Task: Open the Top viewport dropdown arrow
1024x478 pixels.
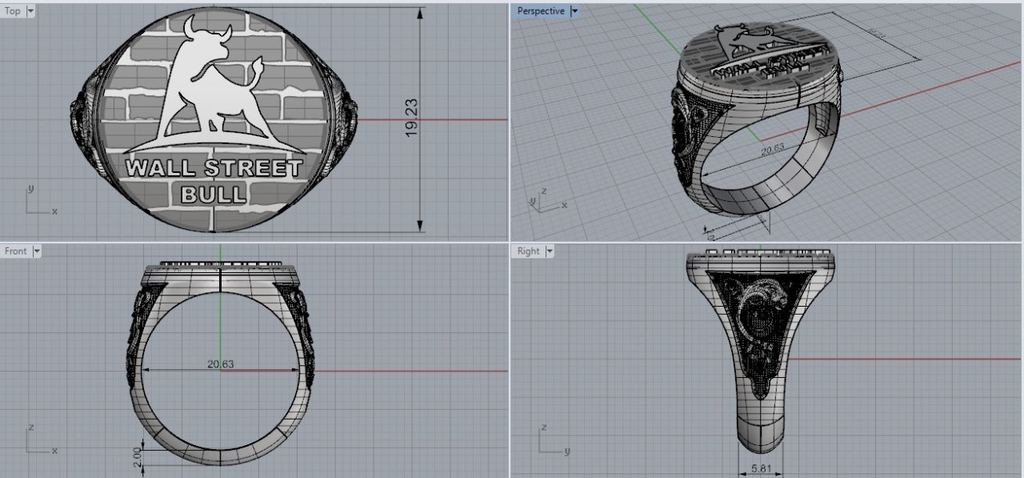Action: coord(31,11)
